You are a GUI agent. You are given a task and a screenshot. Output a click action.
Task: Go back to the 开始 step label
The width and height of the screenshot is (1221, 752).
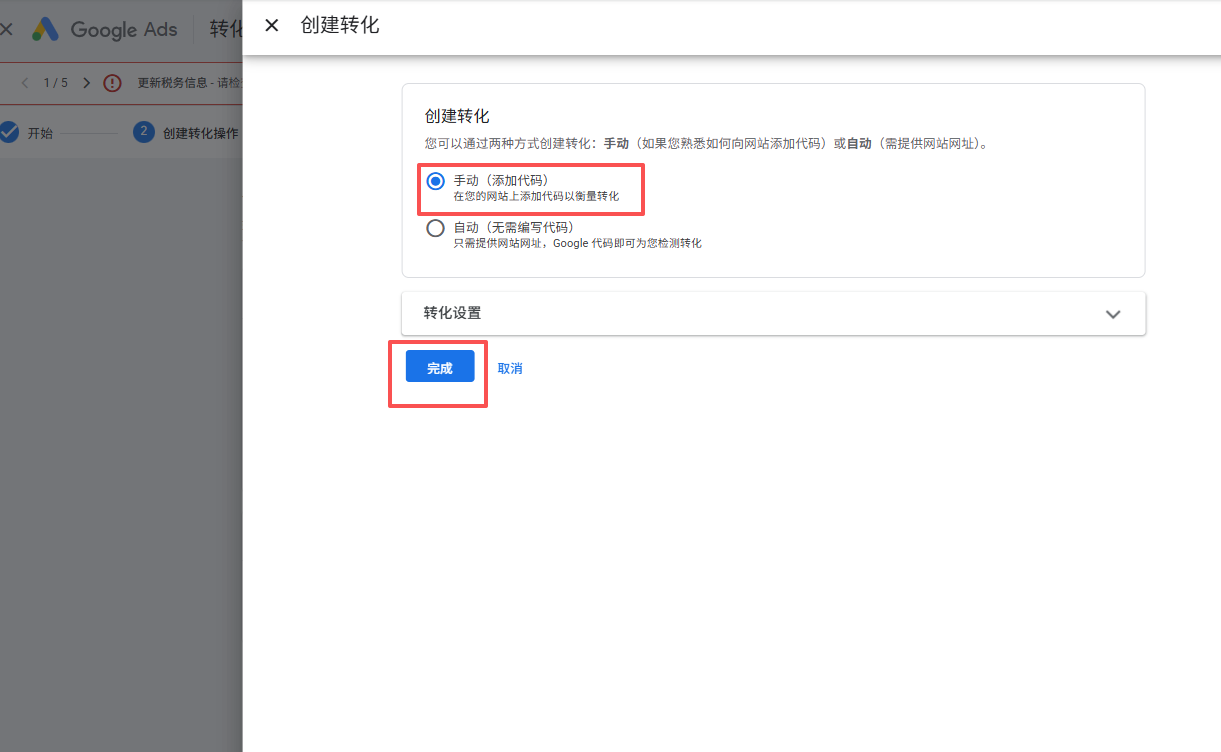[x=40, y=133]
